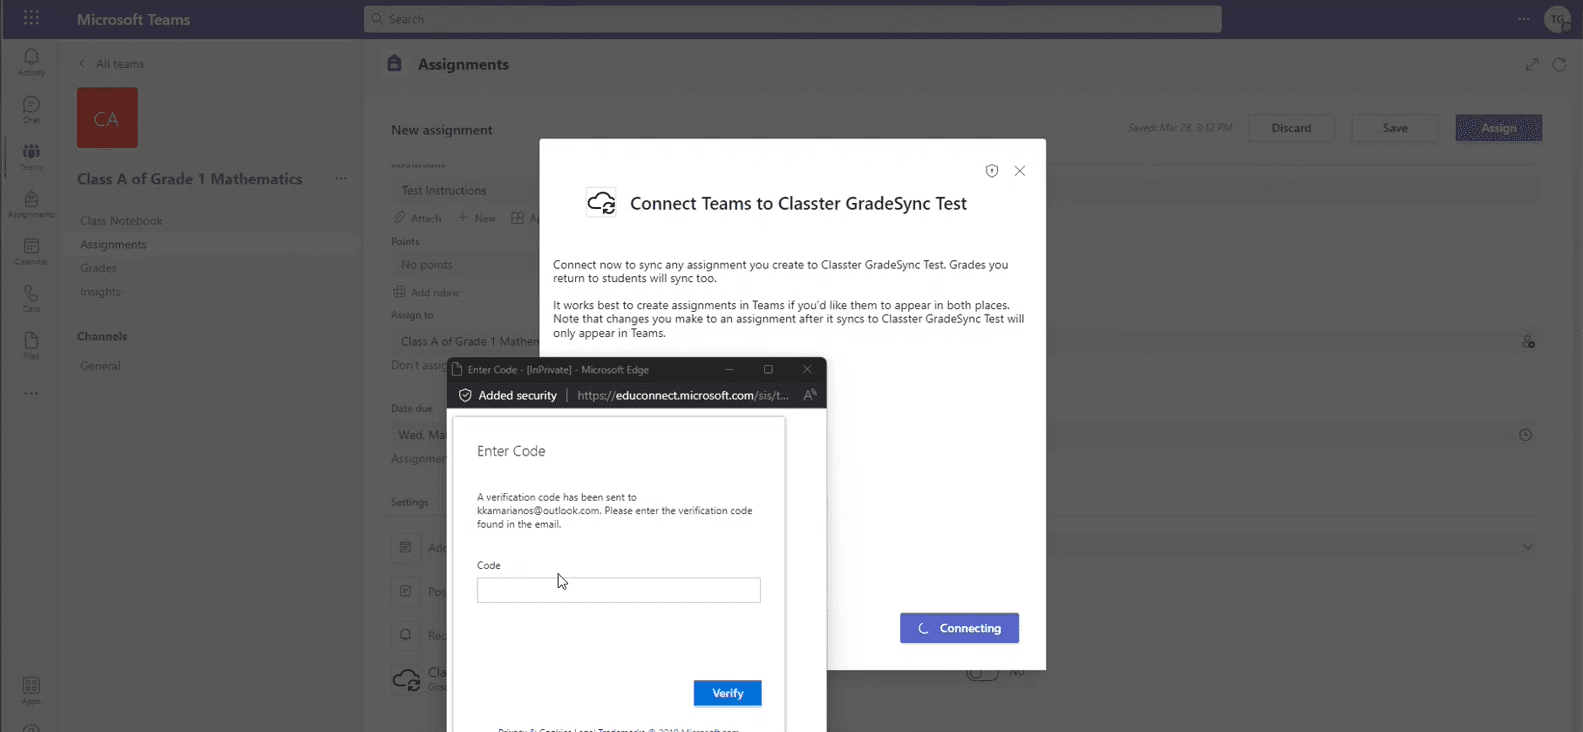Viewport: 1583px width, 732px height.
Task: Go back to All teams
Action: coord(111,64)
